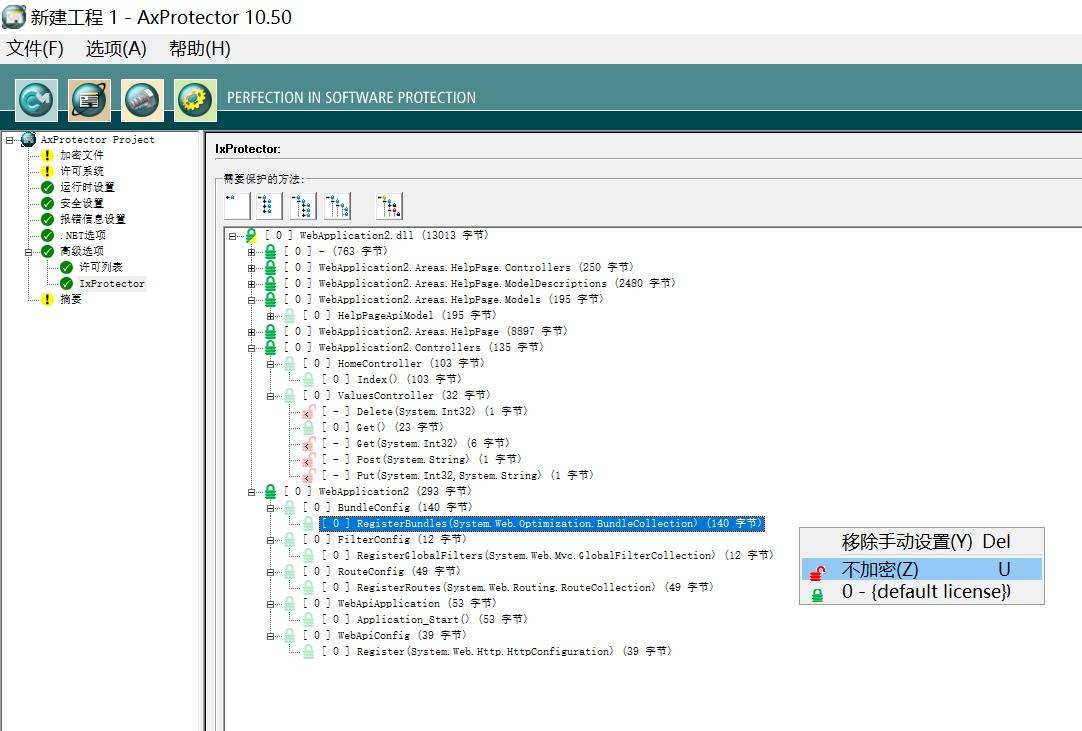Open the 许可系统 sidebar page
Viewport: 1082px width, 731px height.
[81, 171]
